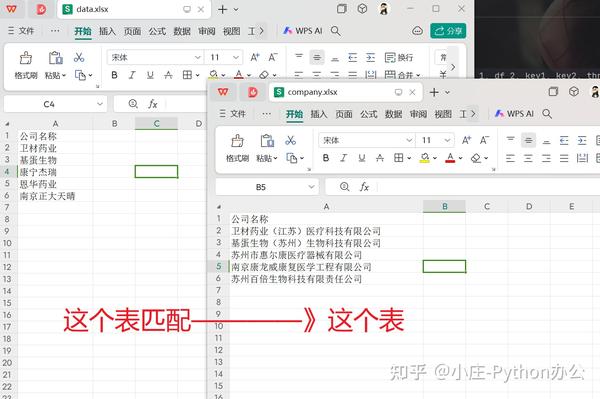
Task: Expand the name box dropdown next to B5
Action: 311,187
